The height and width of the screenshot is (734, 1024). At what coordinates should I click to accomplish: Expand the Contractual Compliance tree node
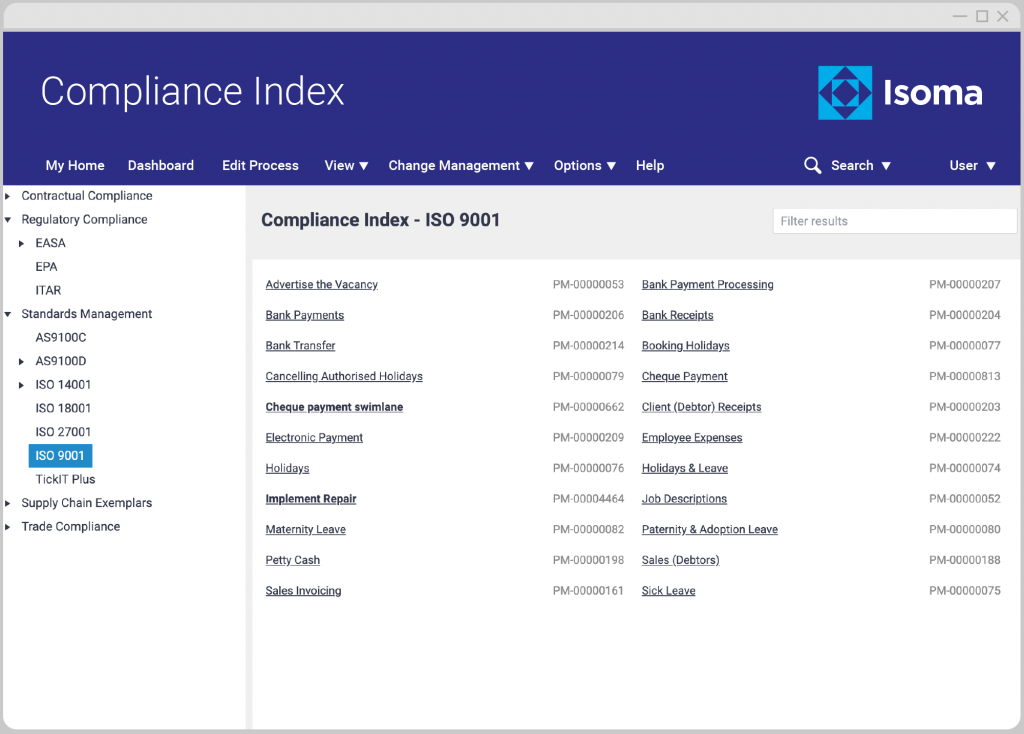click(8, 196)
